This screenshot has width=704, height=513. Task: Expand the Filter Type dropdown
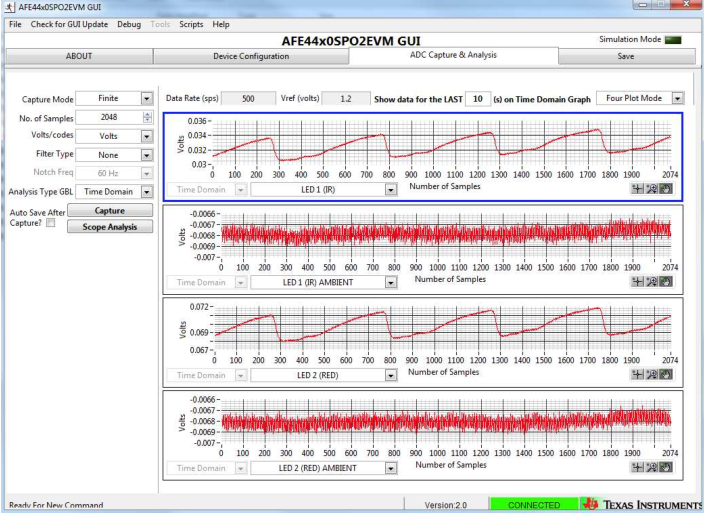coord(147,155)
